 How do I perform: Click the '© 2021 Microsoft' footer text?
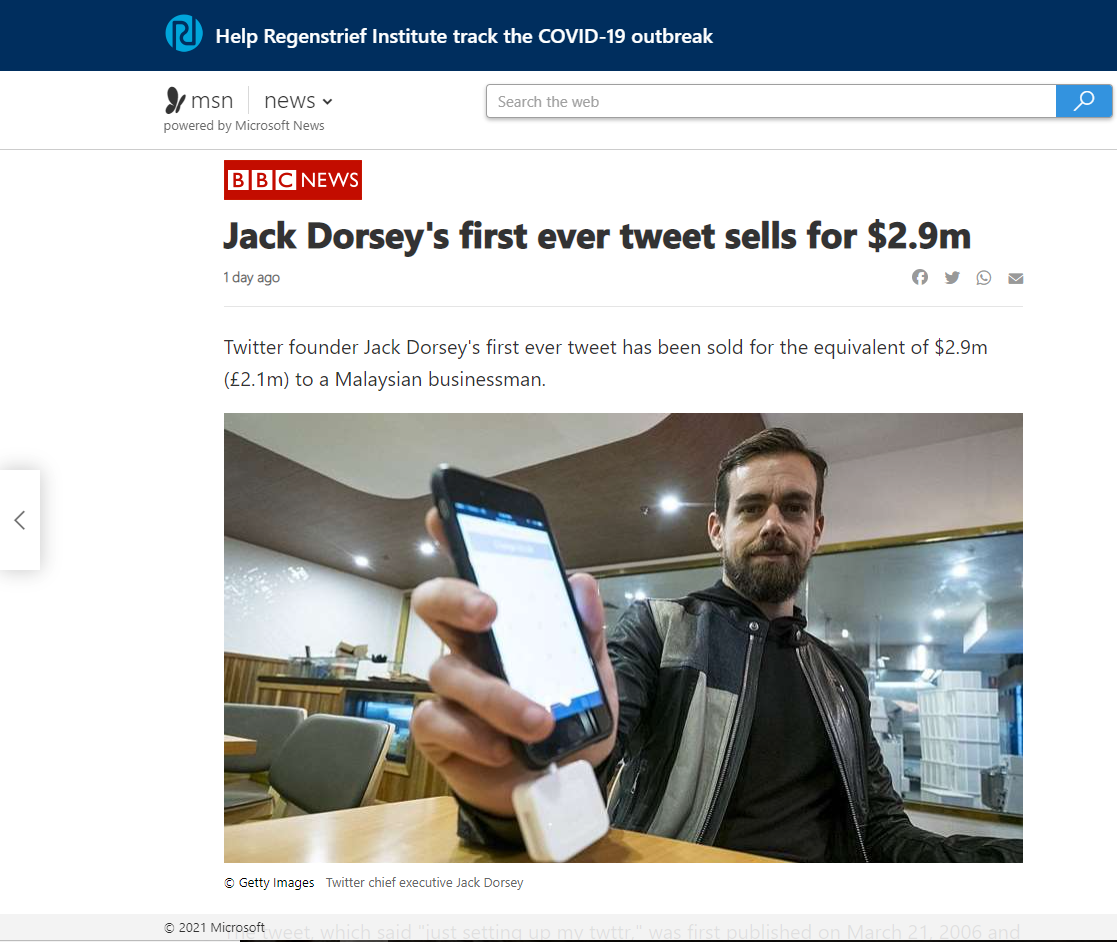pyautogui.click(x=214, y=927)
